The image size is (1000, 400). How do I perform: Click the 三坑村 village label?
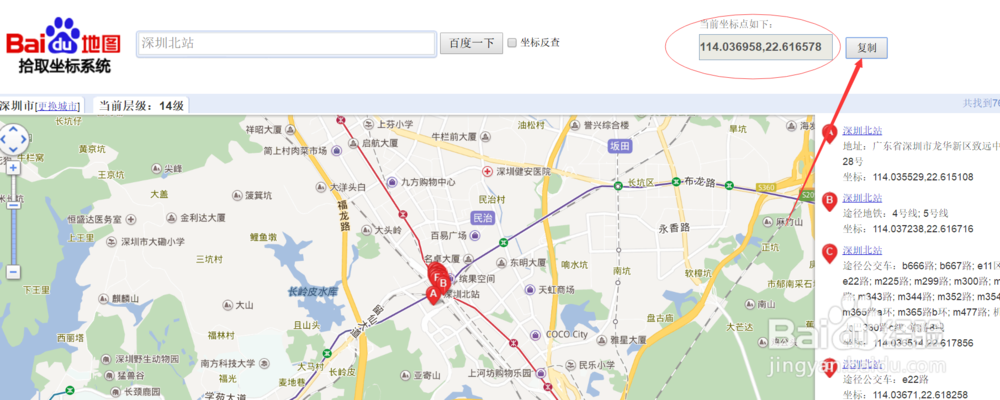pos(209,259)
